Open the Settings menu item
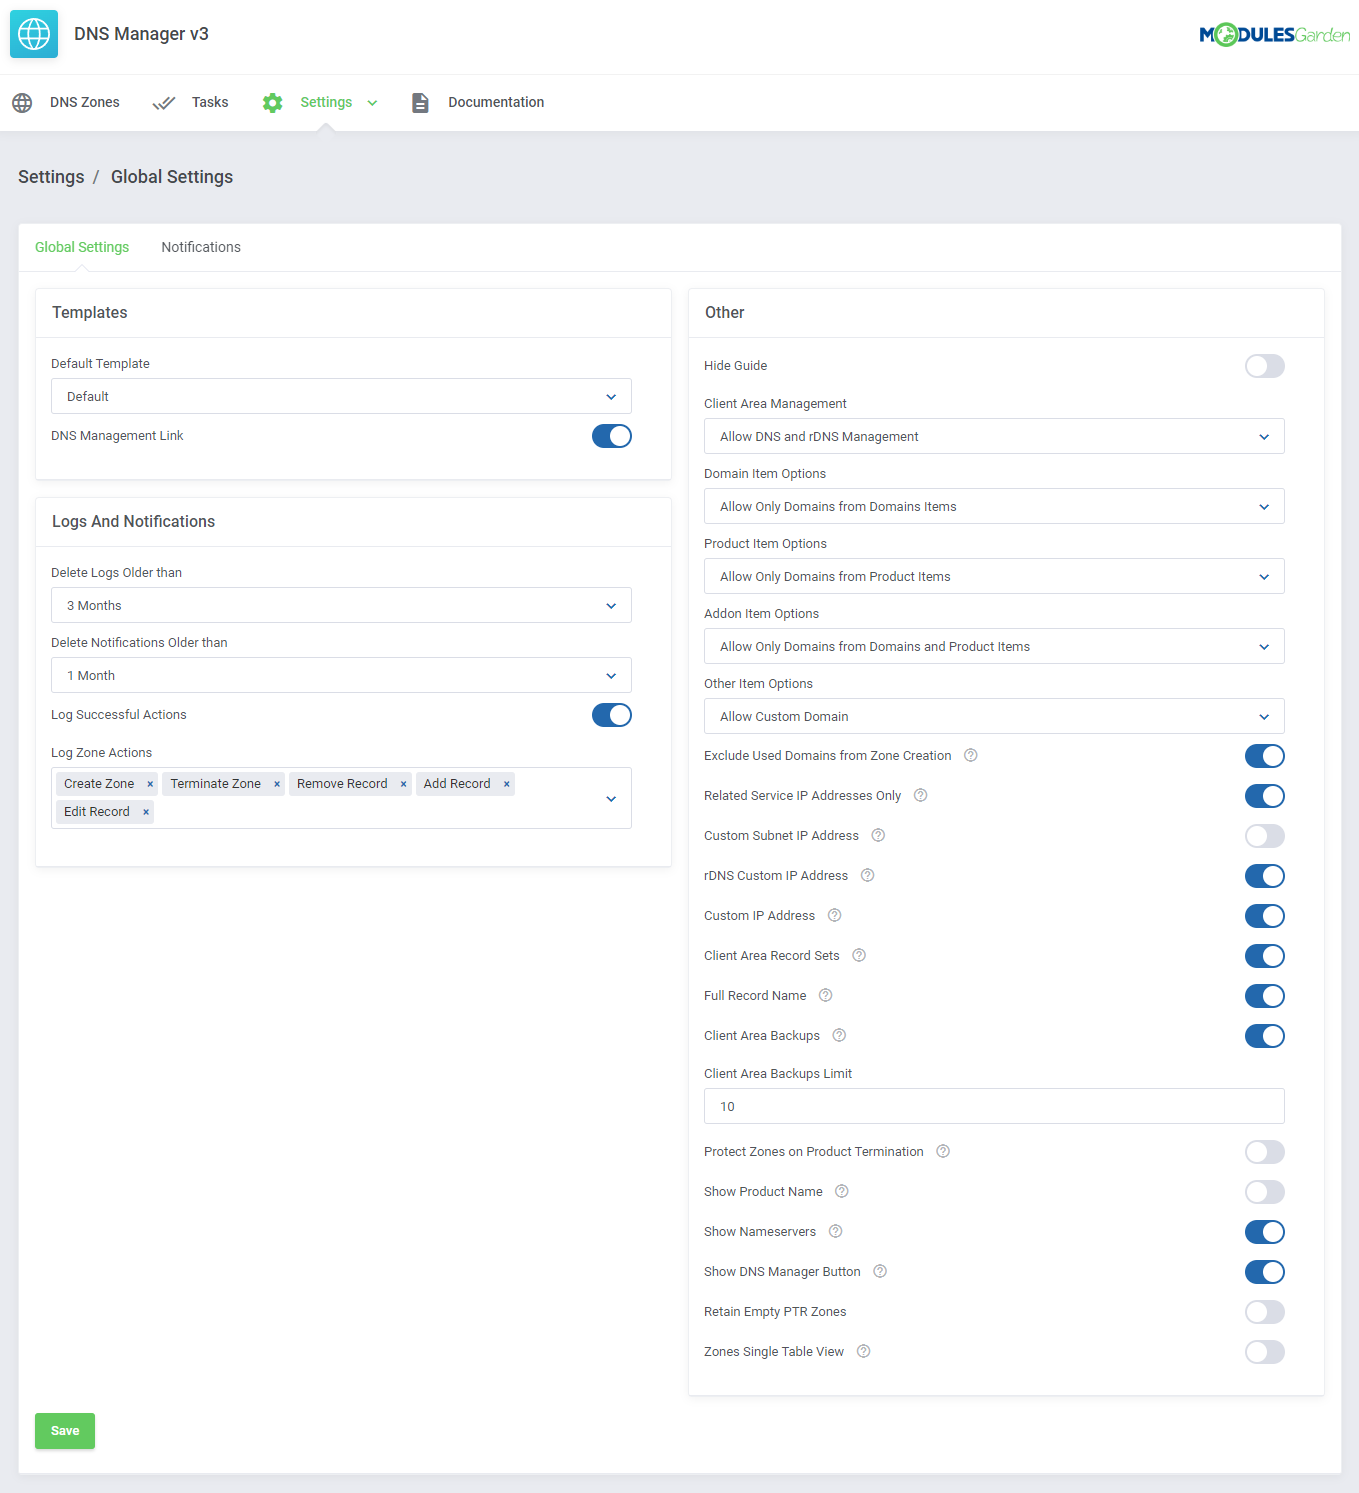Viewport: 1359px width, 1493px height. coord(320,103)
